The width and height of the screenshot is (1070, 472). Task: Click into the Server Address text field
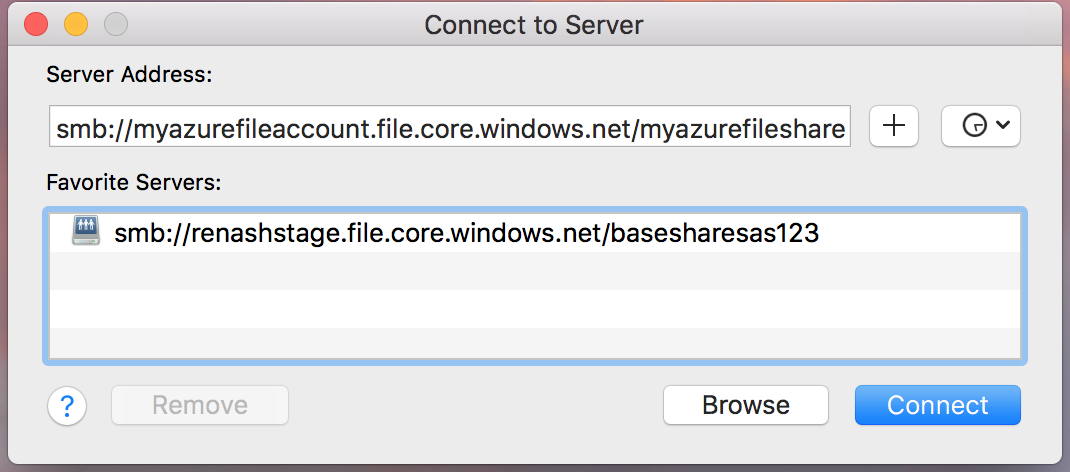pyautogui.click(x=450, y=127)
